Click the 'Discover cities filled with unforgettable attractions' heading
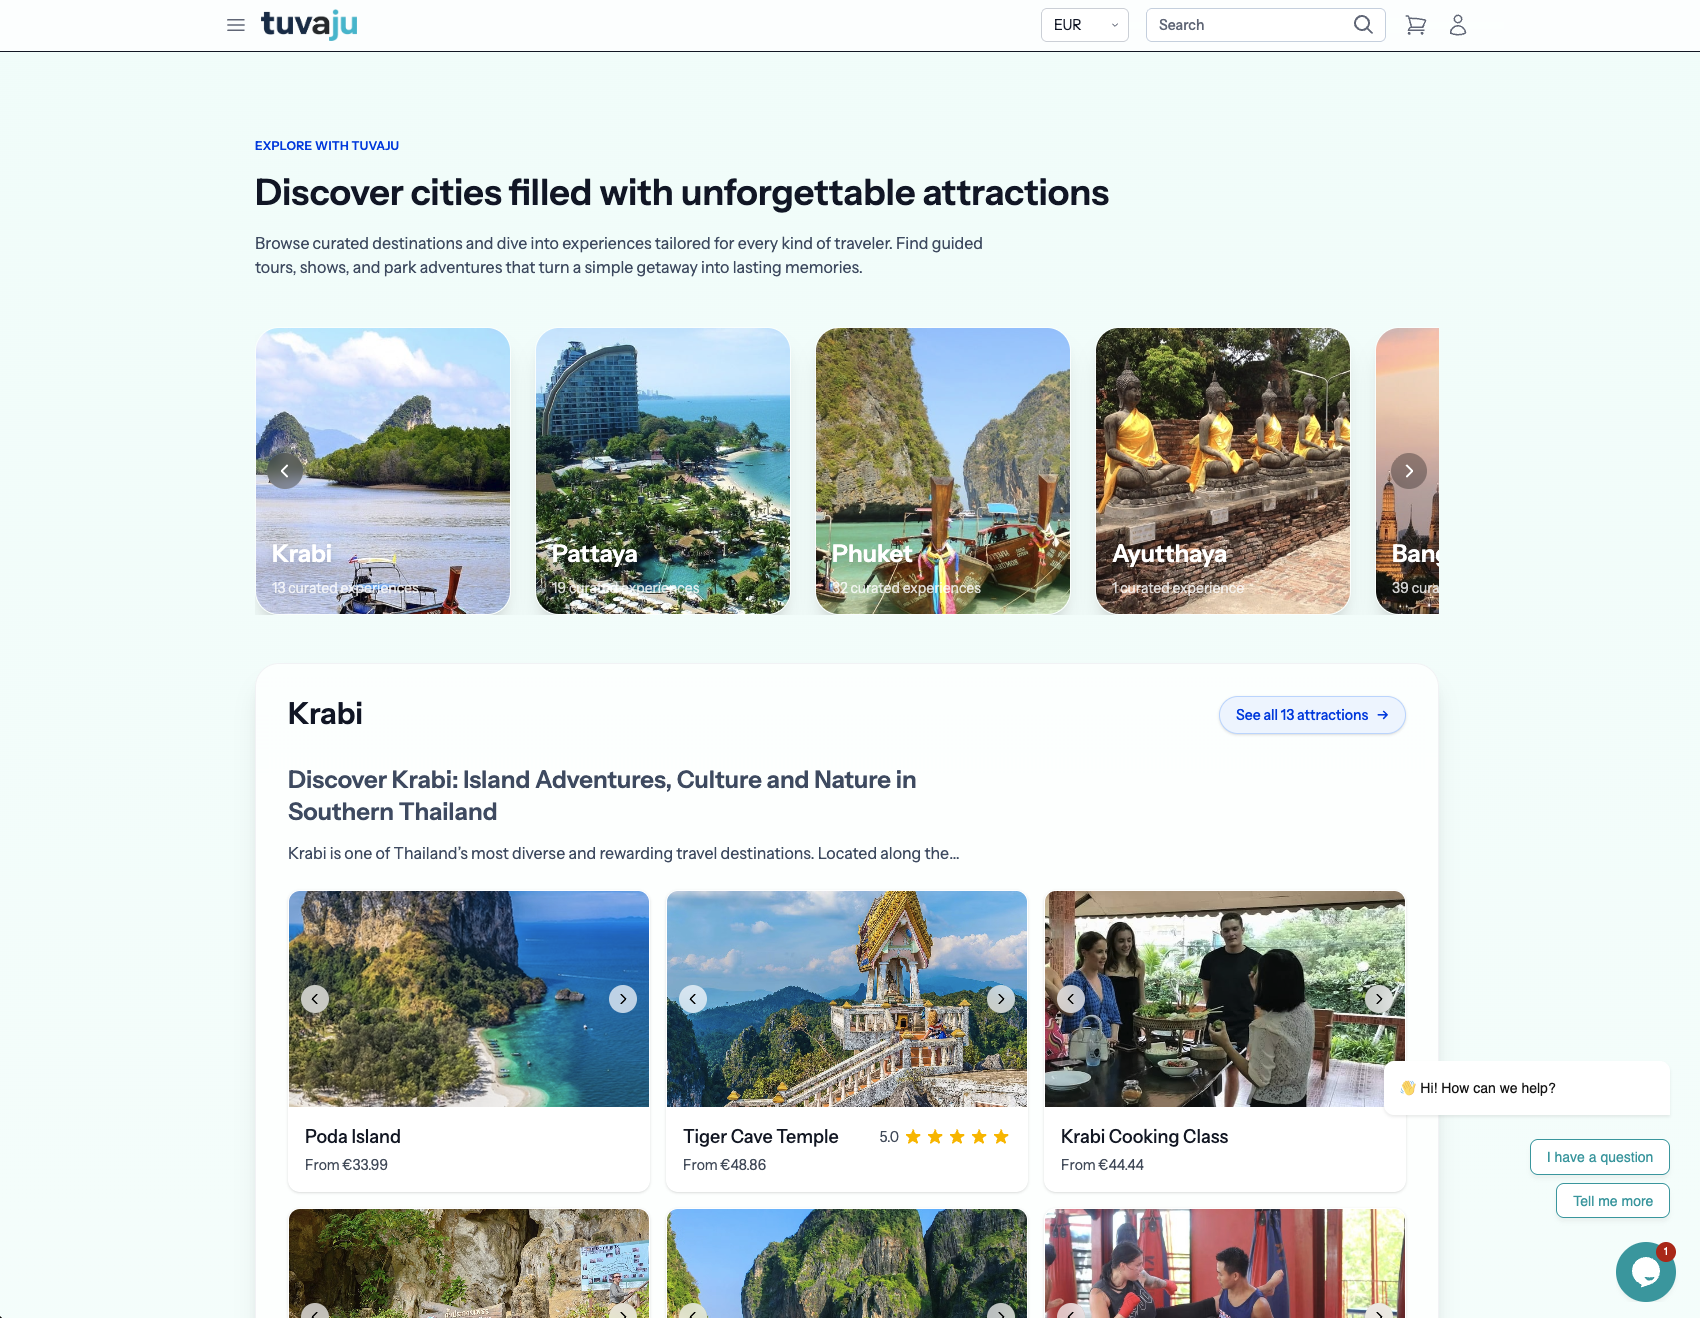Viewport: 1700px width, 1318px height. pos(682,193)
